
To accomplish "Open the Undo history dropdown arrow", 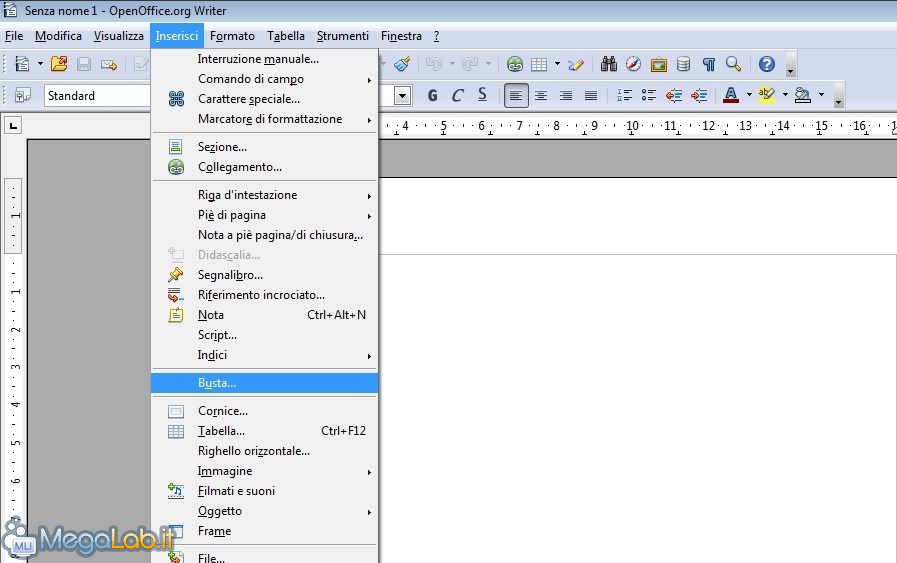I will [x=452, y=64].
